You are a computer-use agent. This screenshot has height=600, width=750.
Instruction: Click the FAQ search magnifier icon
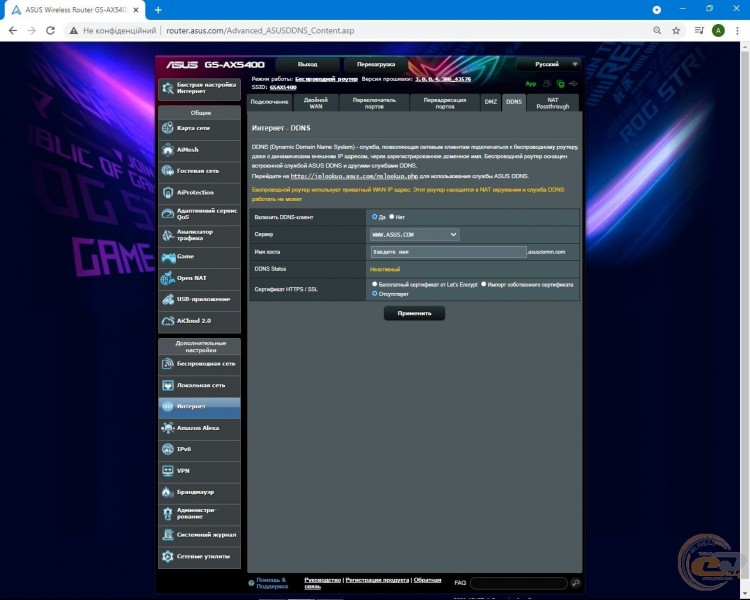(x=575, y=582)
